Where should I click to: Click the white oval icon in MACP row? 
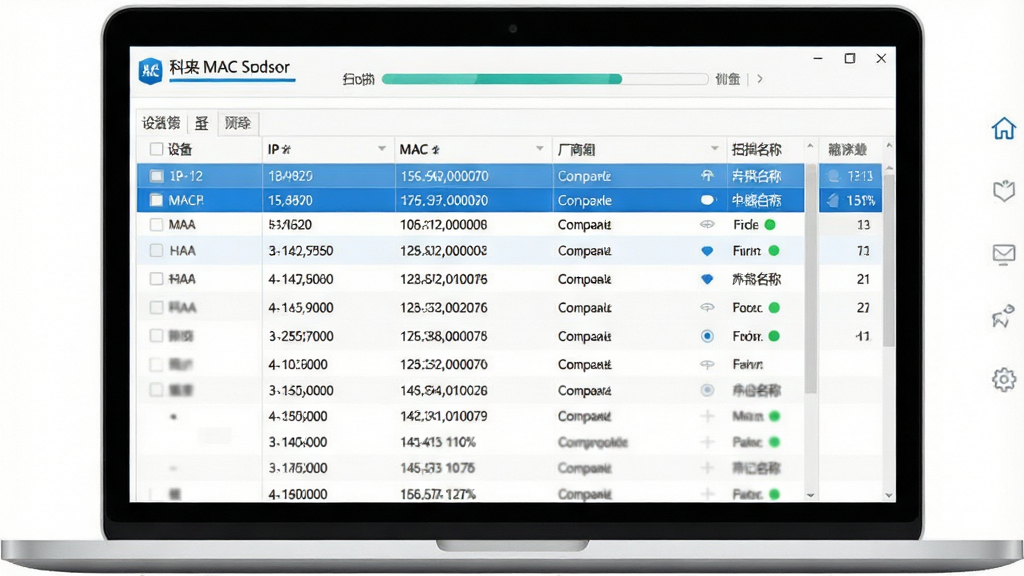point(707,200)
